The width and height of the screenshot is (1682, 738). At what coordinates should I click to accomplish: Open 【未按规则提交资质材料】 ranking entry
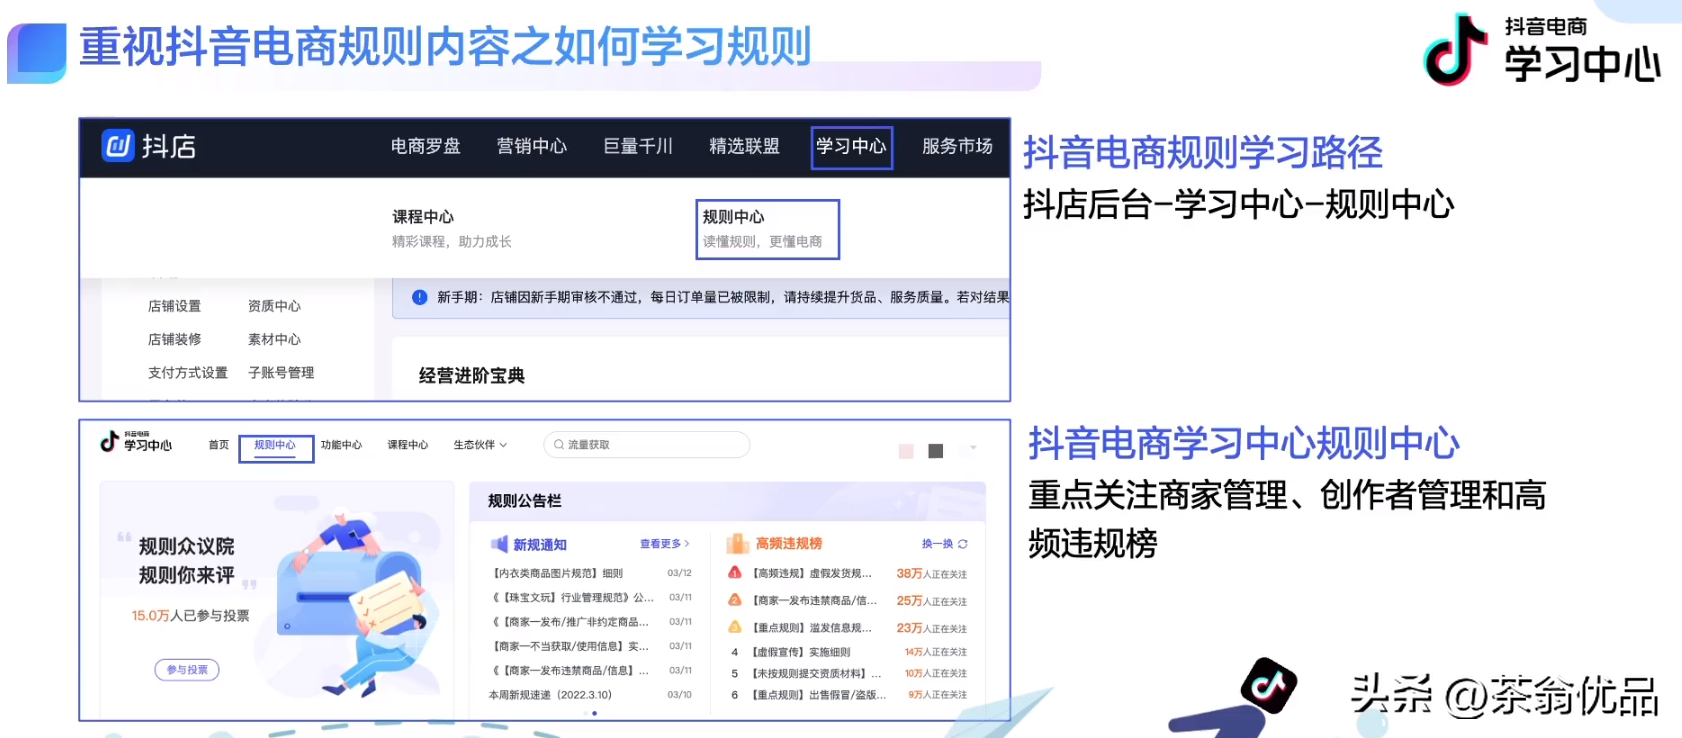[817, 673]
